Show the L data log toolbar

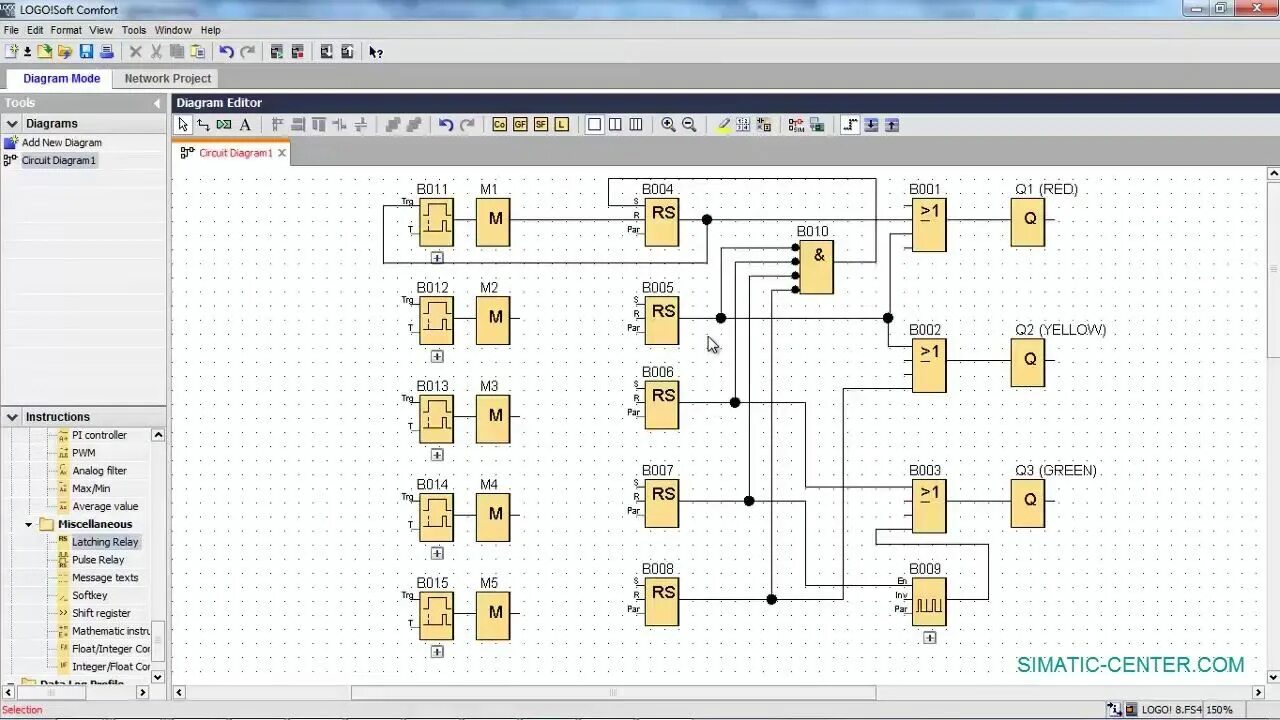(562, 125)
